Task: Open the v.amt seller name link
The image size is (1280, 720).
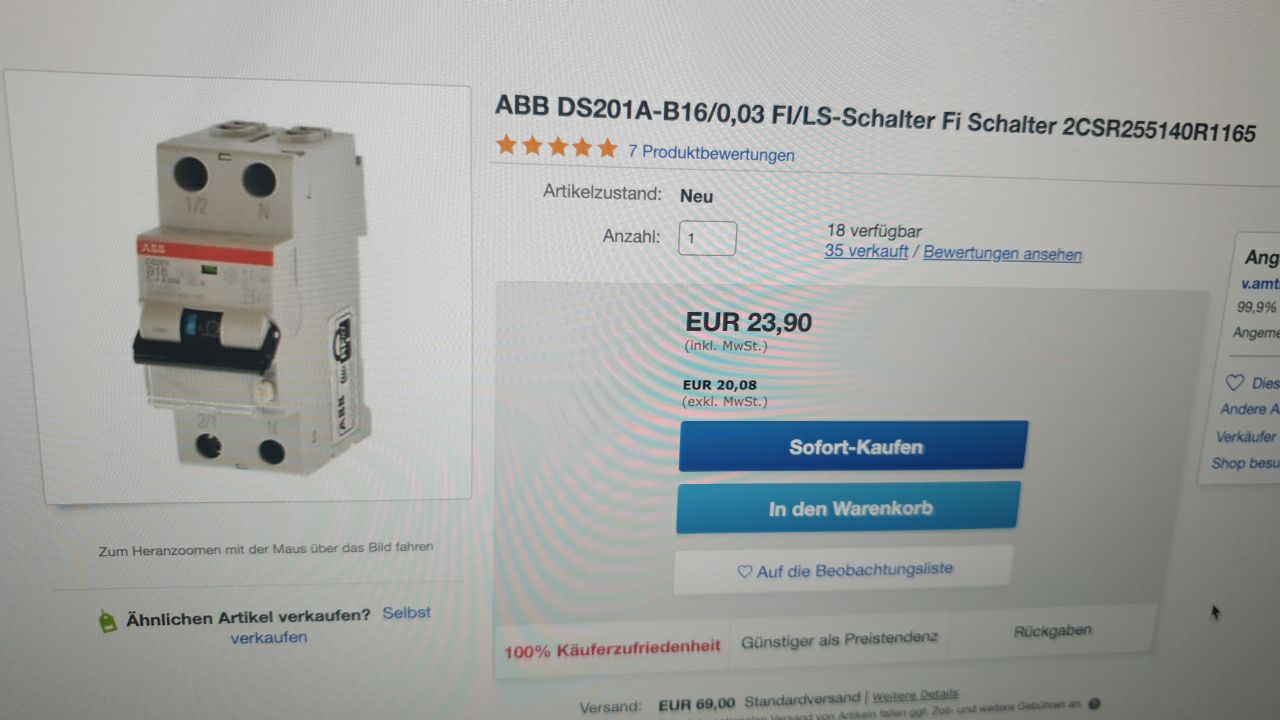Action: [x=1259, y=284]
